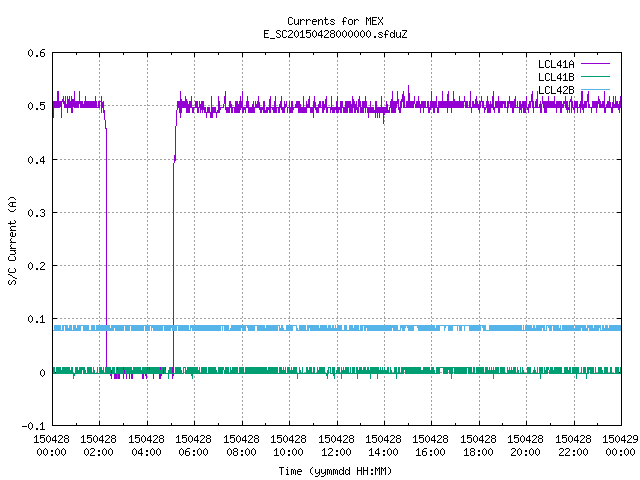Click the green LCL41B legend line sample
640x480 pixels.
click(595, 76)
